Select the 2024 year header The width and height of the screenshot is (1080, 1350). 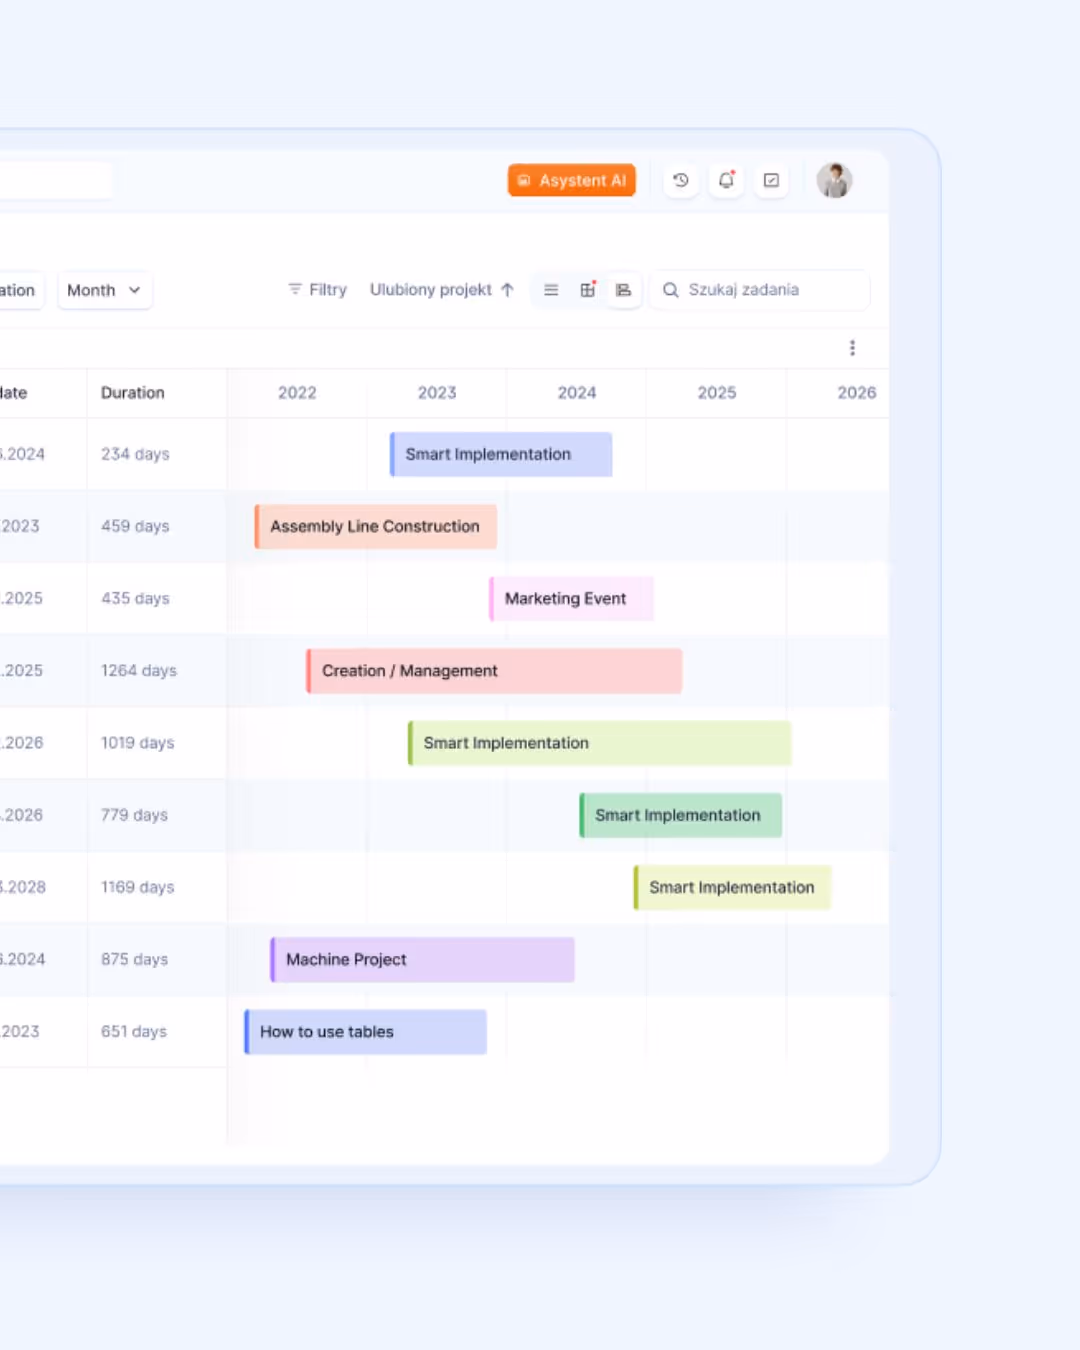coord(577,393)
